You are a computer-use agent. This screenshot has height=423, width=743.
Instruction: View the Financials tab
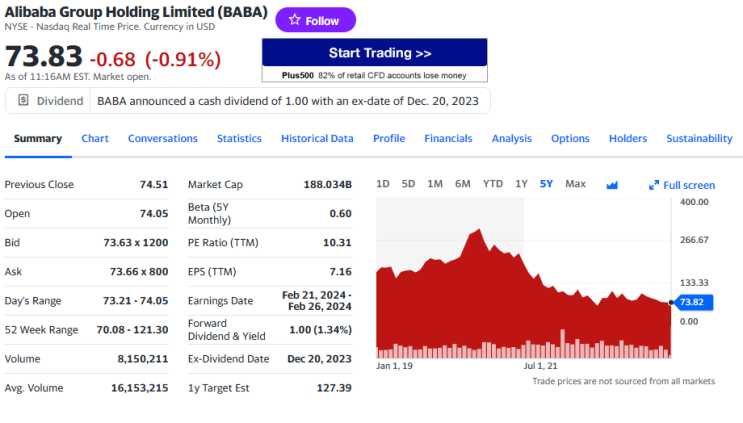click(x=448, y=139)
